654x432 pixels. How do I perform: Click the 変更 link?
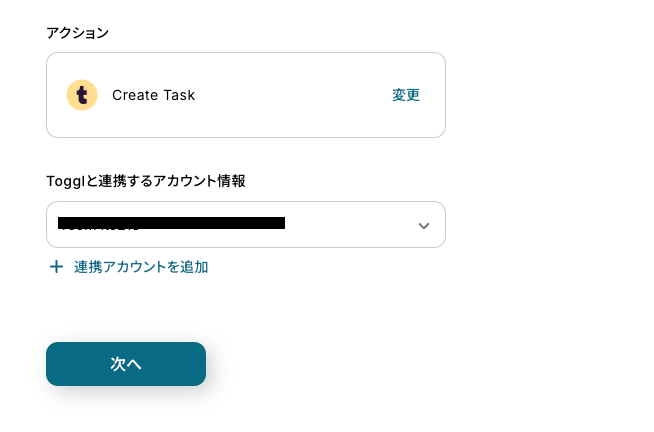tap(406, 95)
